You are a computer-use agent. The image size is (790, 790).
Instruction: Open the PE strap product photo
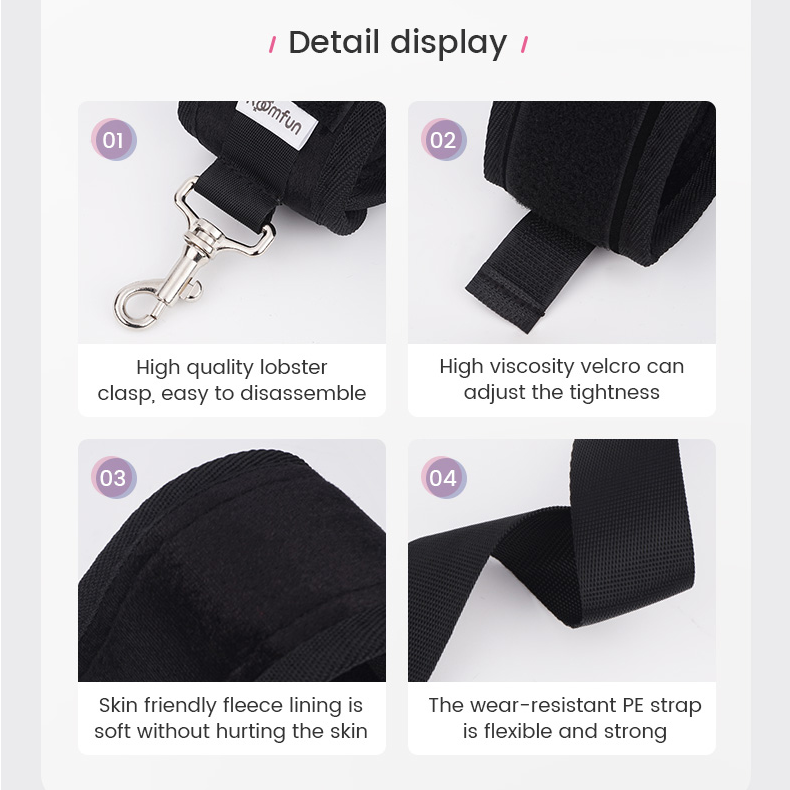pyautogui.click(x=562, y=560)
